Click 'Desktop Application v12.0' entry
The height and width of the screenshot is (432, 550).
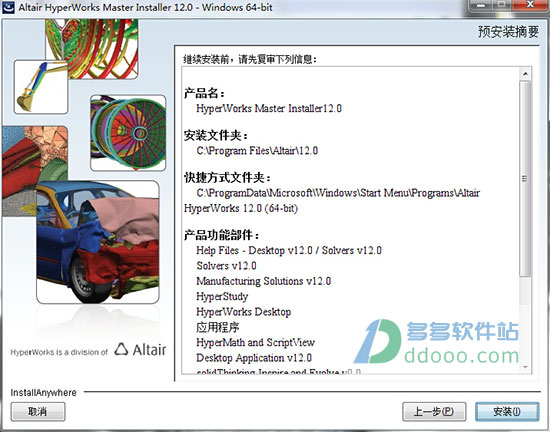(254, 358)
